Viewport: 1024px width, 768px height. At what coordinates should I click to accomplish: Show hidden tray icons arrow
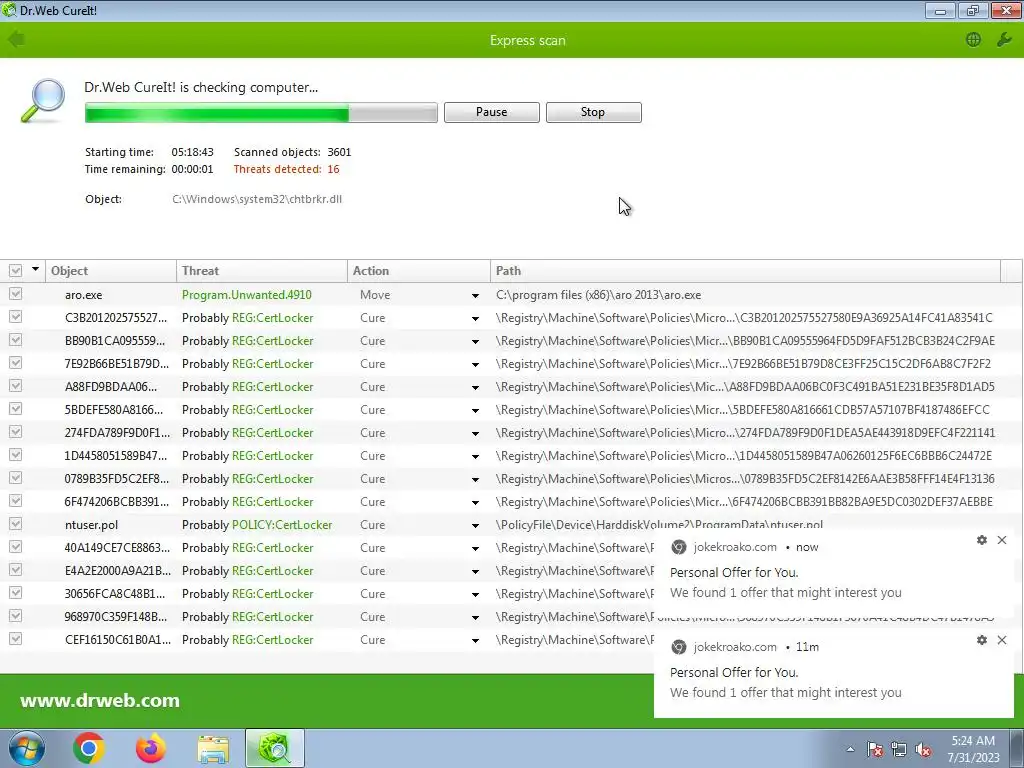point(850,749)
